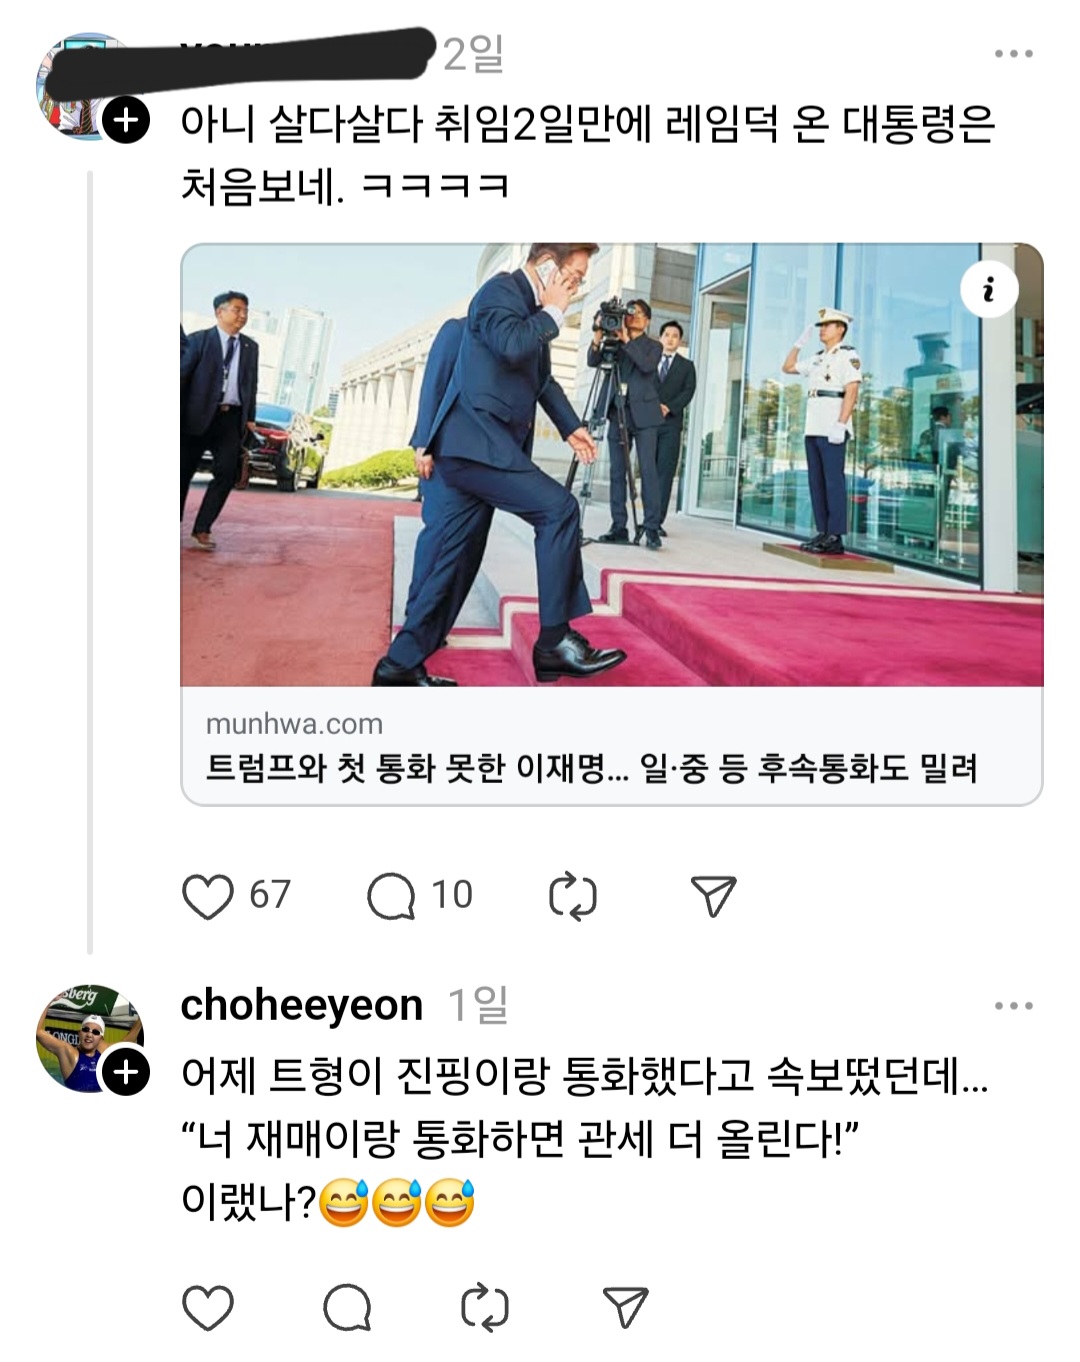Screen dimensions: 1080x1362
Task: Open choheeyeon's profile from the username
Action: point(301,1005)
